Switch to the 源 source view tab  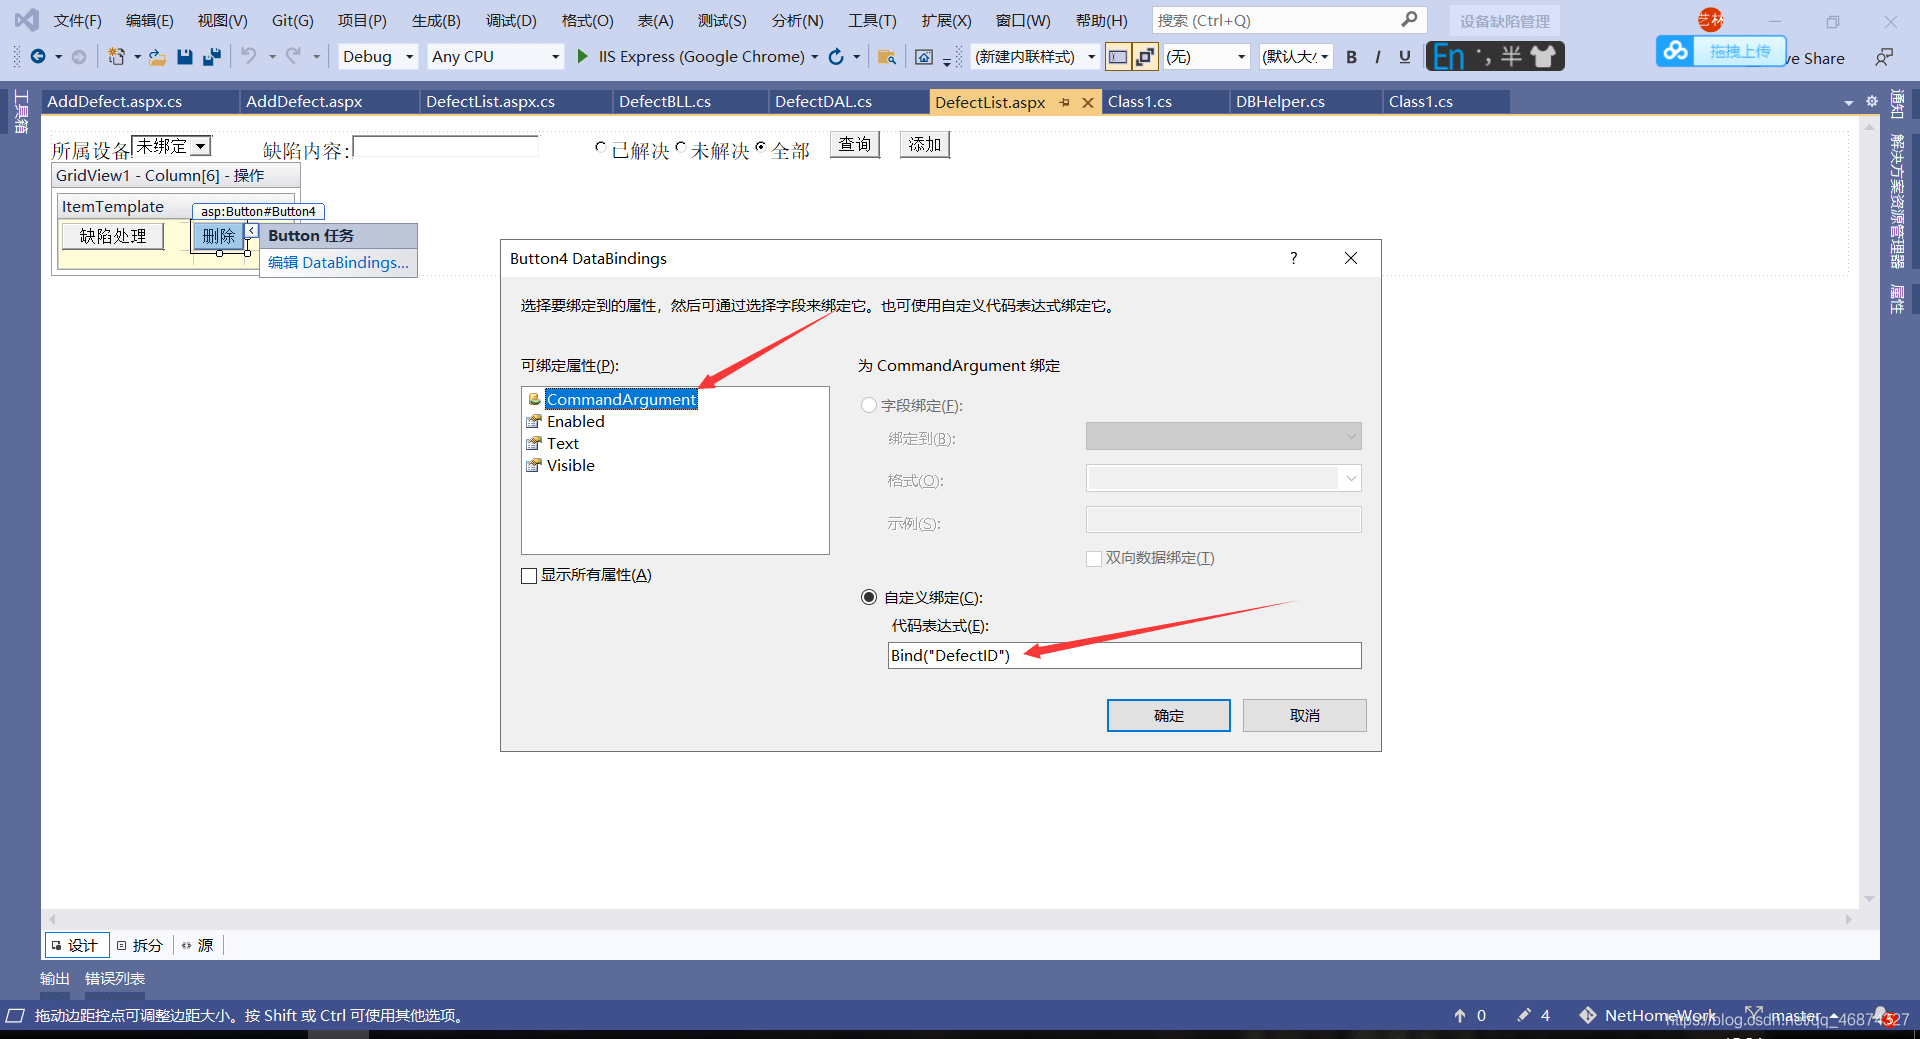198,945
